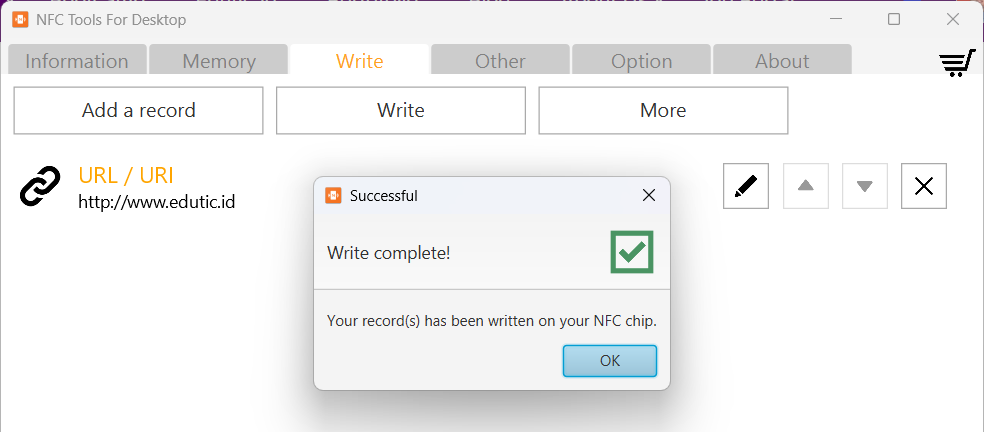Click the chain link record icon

[x=41, y=187]
